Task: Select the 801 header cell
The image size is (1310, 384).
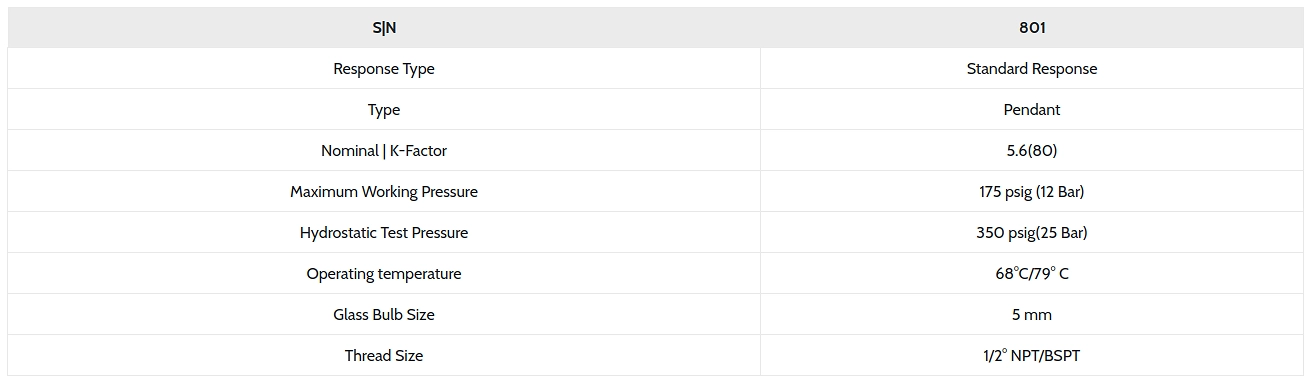Action: 1032,28
